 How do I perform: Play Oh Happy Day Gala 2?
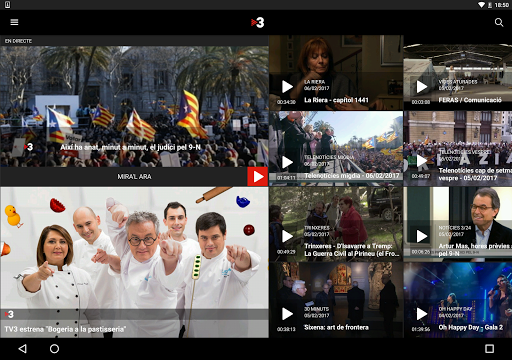tap(422, 314)
